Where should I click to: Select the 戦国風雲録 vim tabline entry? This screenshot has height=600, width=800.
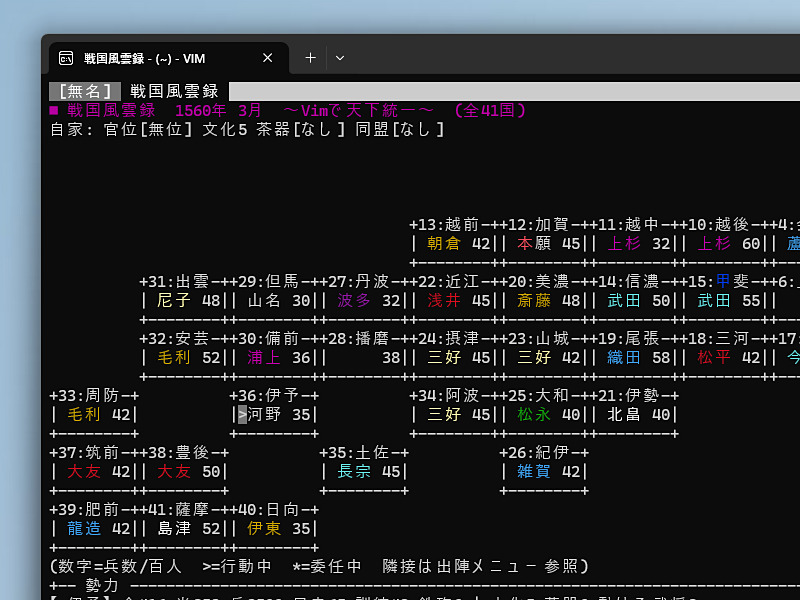pos(174,91)
